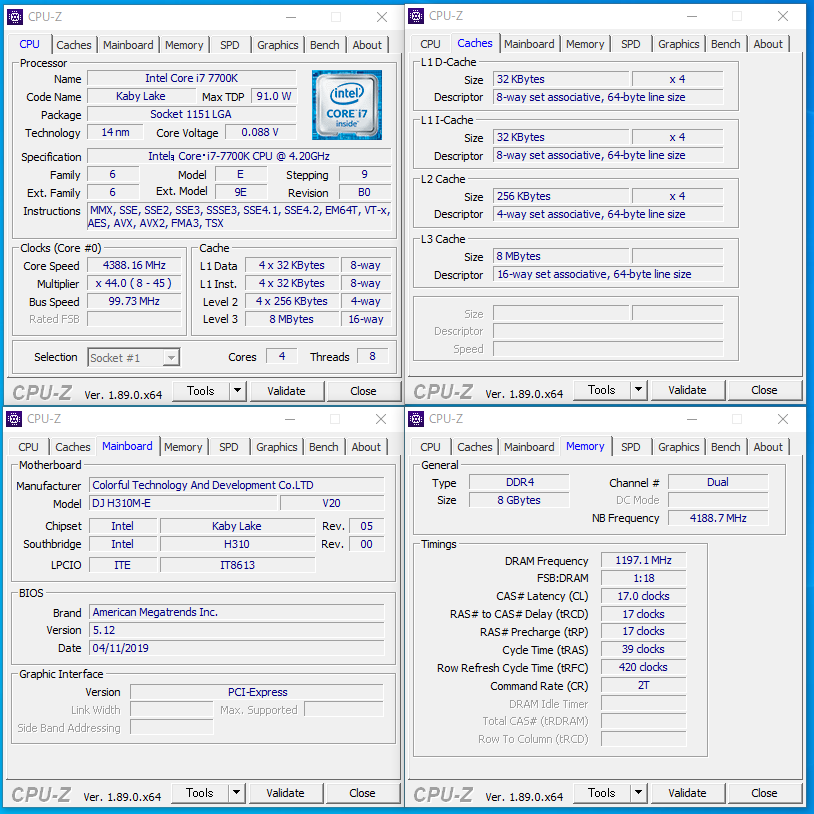Click Core Voltage value 0.088 V
The width and height of the screenshot is (814, 814).
tap(260, 132)
